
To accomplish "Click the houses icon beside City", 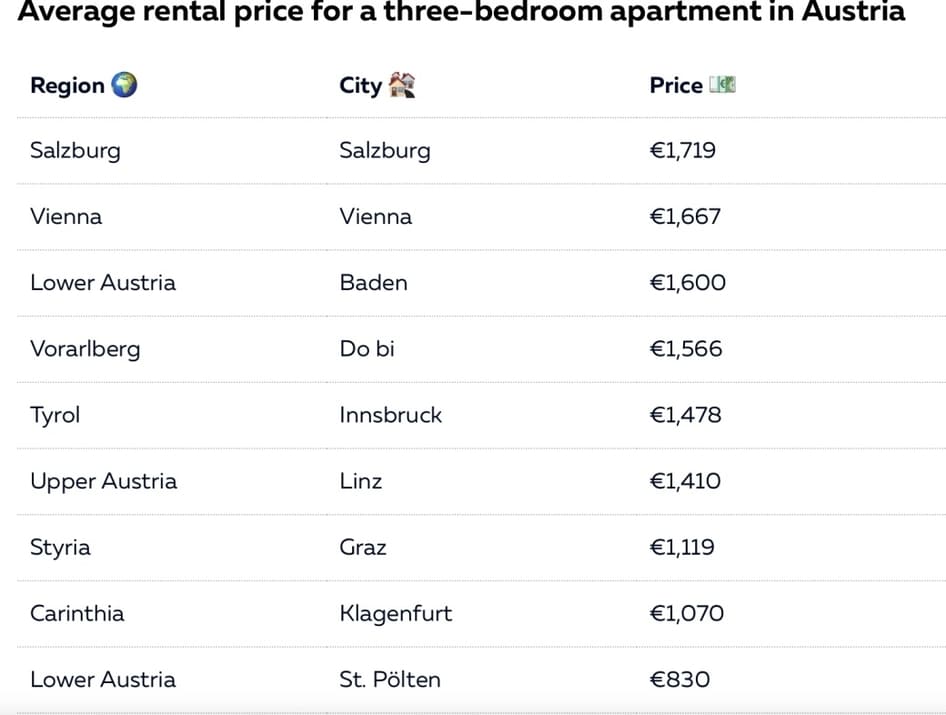I will 401,85.
